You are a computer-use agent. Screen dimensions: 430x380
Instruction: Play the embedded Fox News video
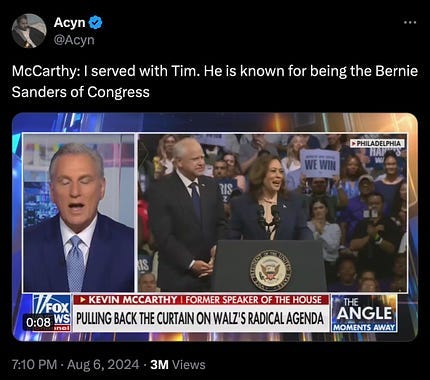coord(215,227)
